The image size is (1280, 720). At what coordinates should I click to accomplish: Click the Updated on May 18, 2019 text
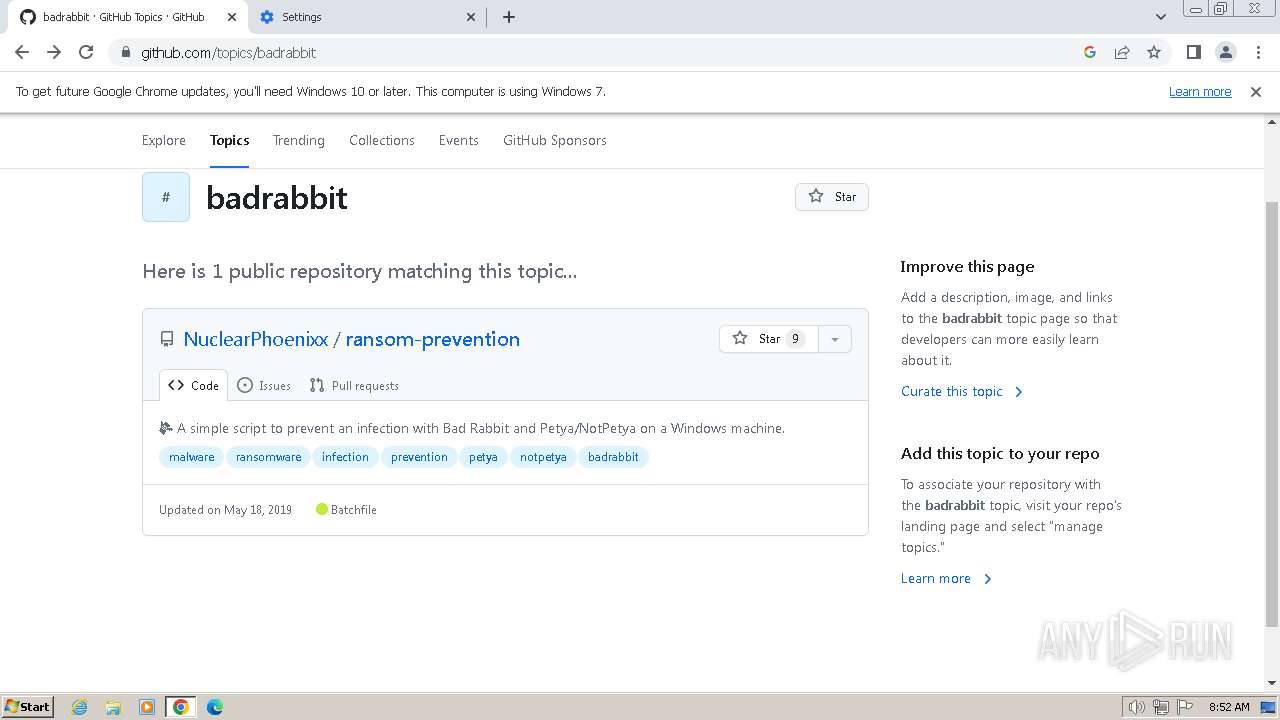pos(226,510)
